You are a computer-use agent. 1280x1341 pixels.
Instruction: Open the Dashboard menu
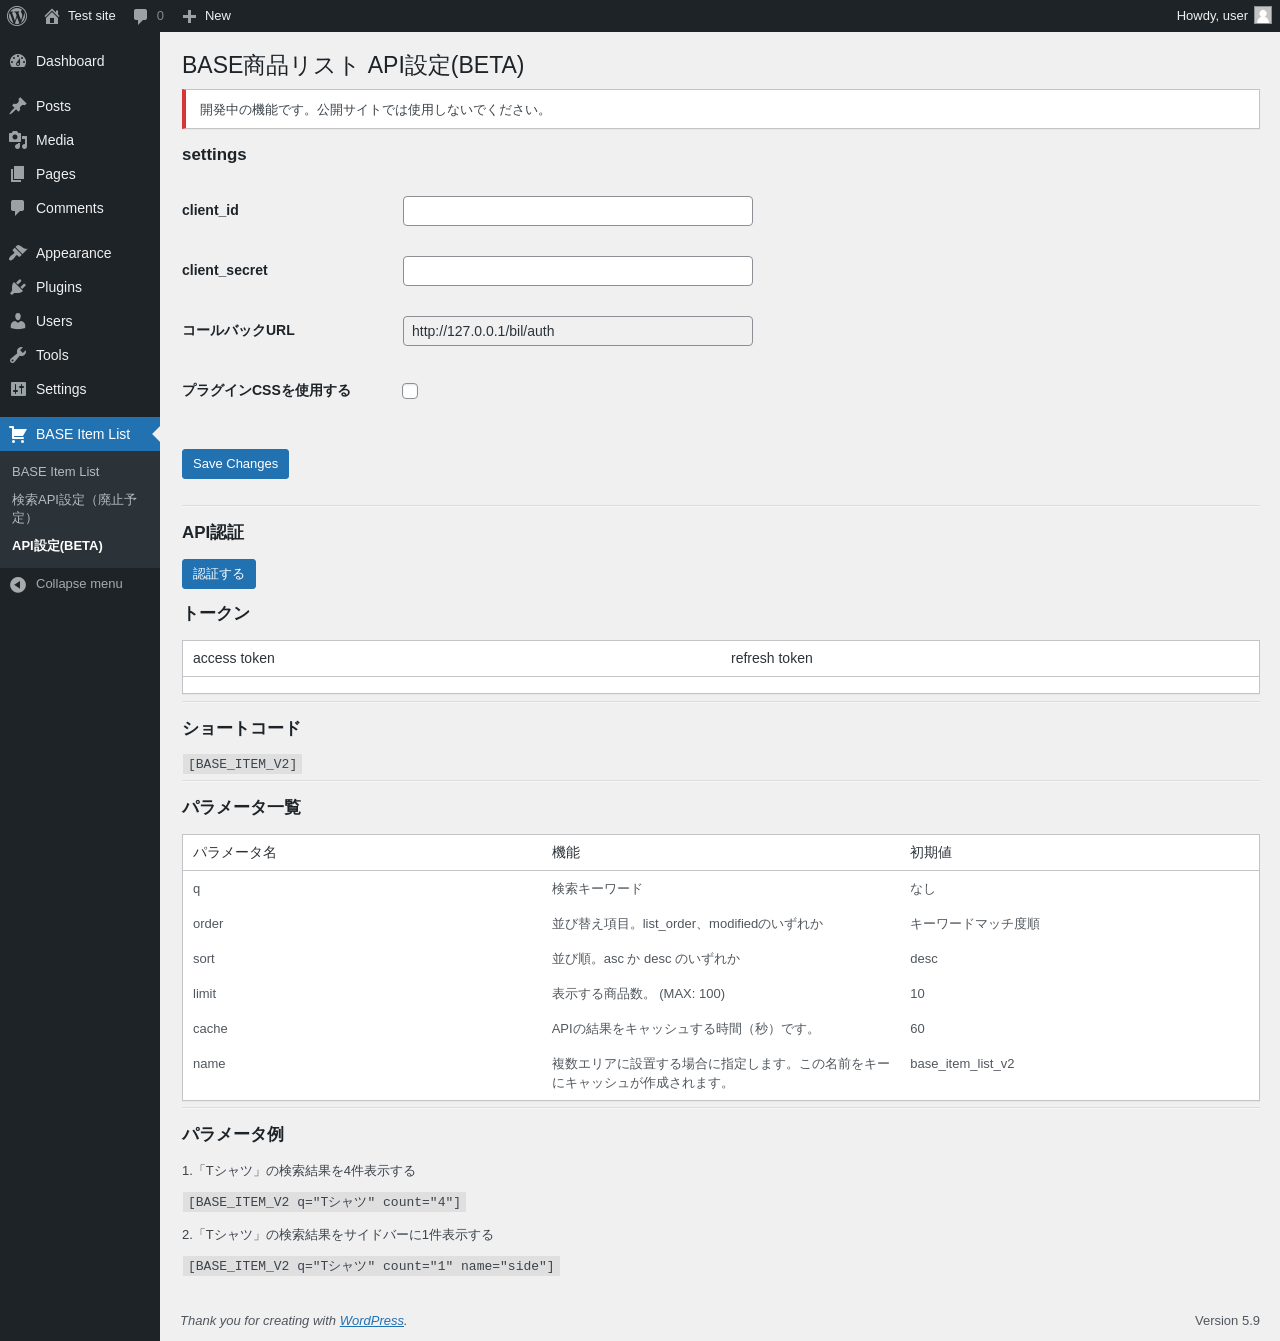(80, 61)
